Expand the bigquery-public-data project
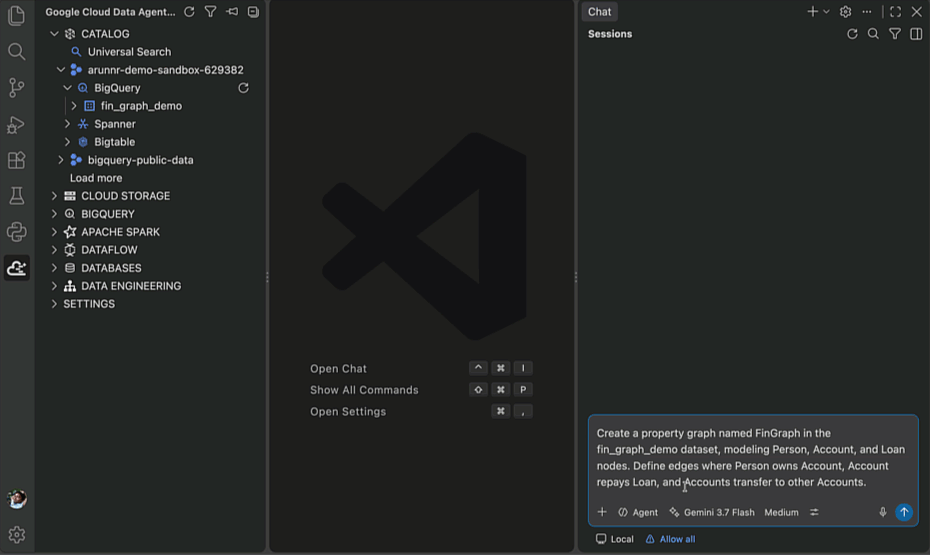 (x=60, y=160)
